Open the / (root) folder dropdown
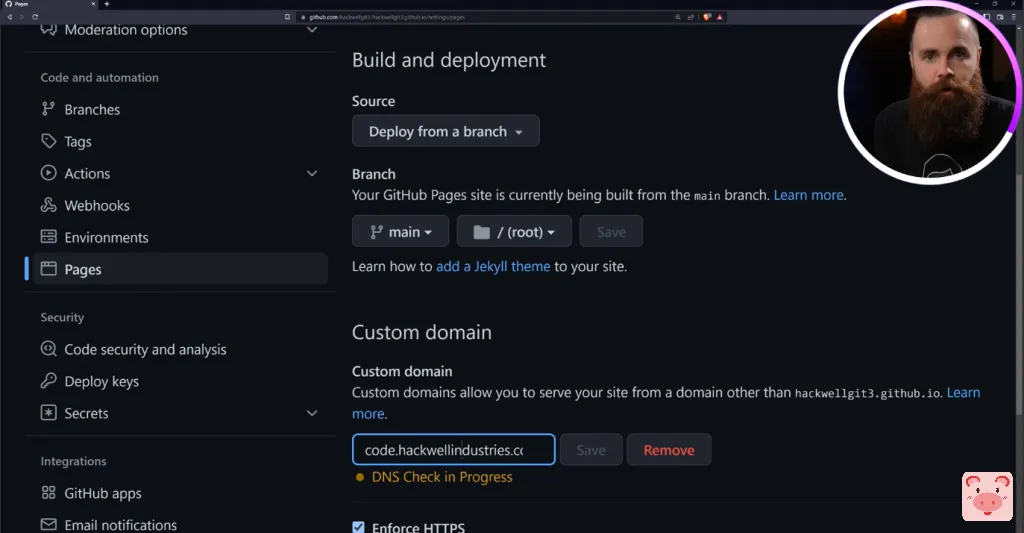Image resolution: width=1024 pixels, height=533 pixels. click(x=514, y=232)
